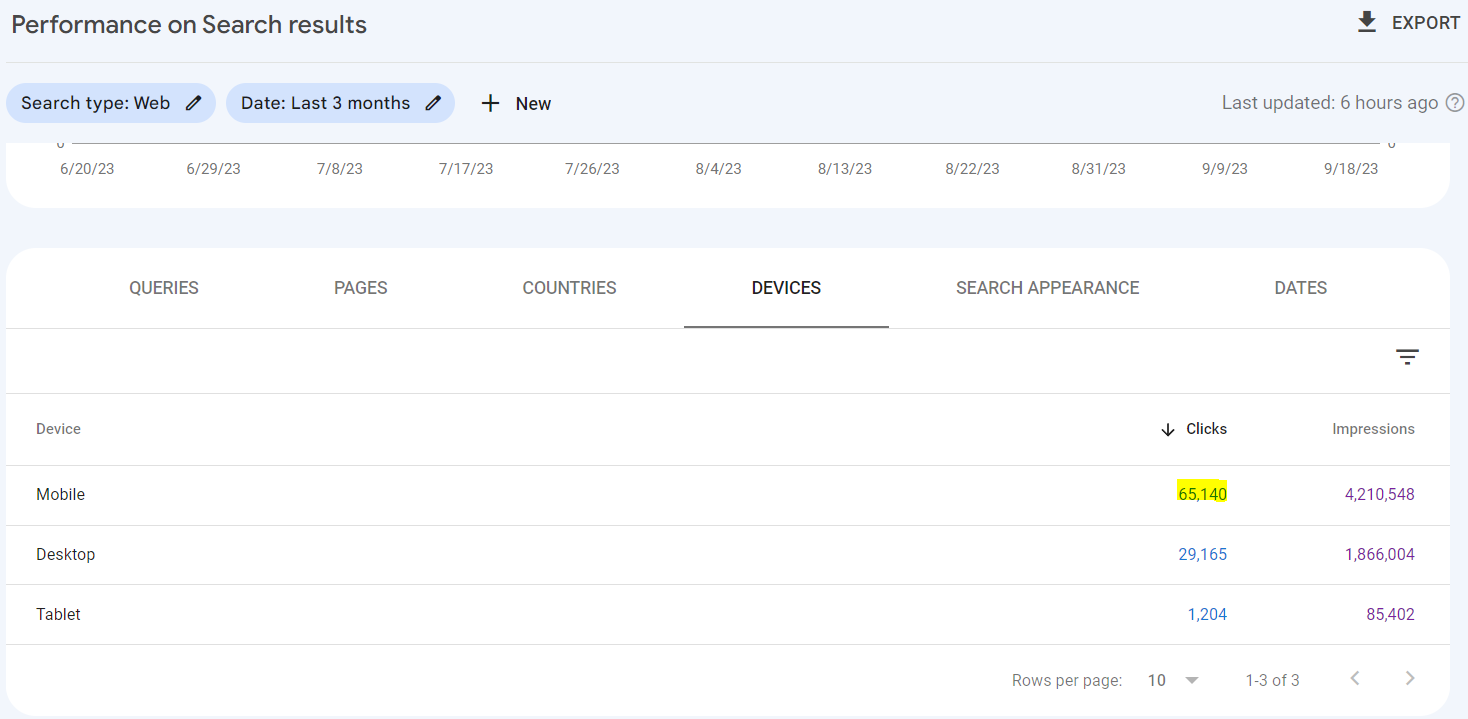Screen dimensions: 1468x719
Task: Switch to the Pages tab
Action: click(361, 288)
